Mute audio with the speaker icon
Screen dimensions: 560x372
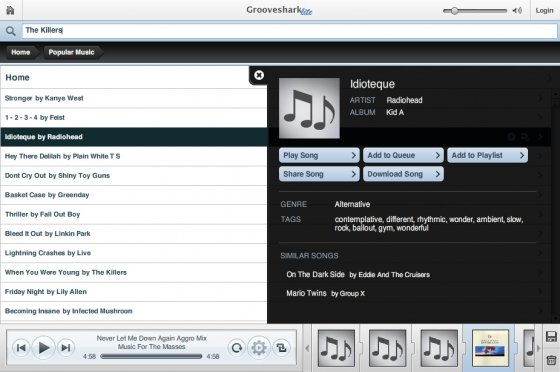pyautogui.click(x=517, y=10)
